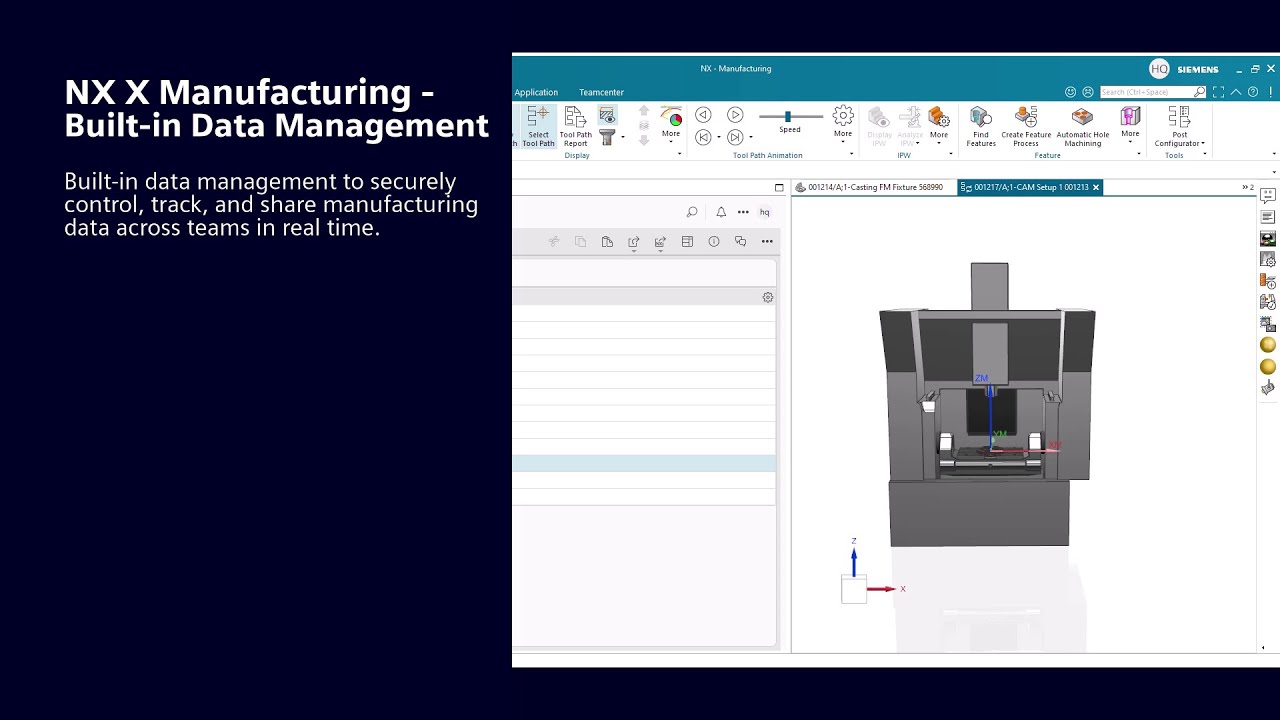
Task: Open the three-dot menu beside the bell
Action: click(x=743, y=212)
